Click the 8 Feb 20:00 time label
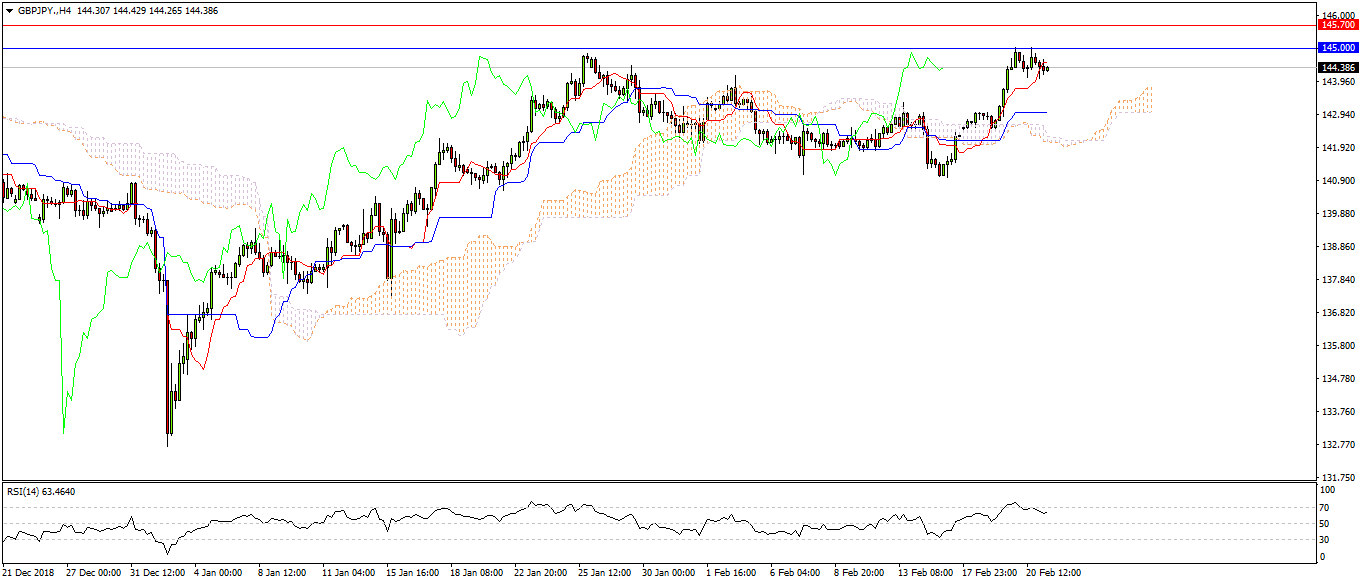Screen dimensions: 1362x584 click(x=860, y=573)
